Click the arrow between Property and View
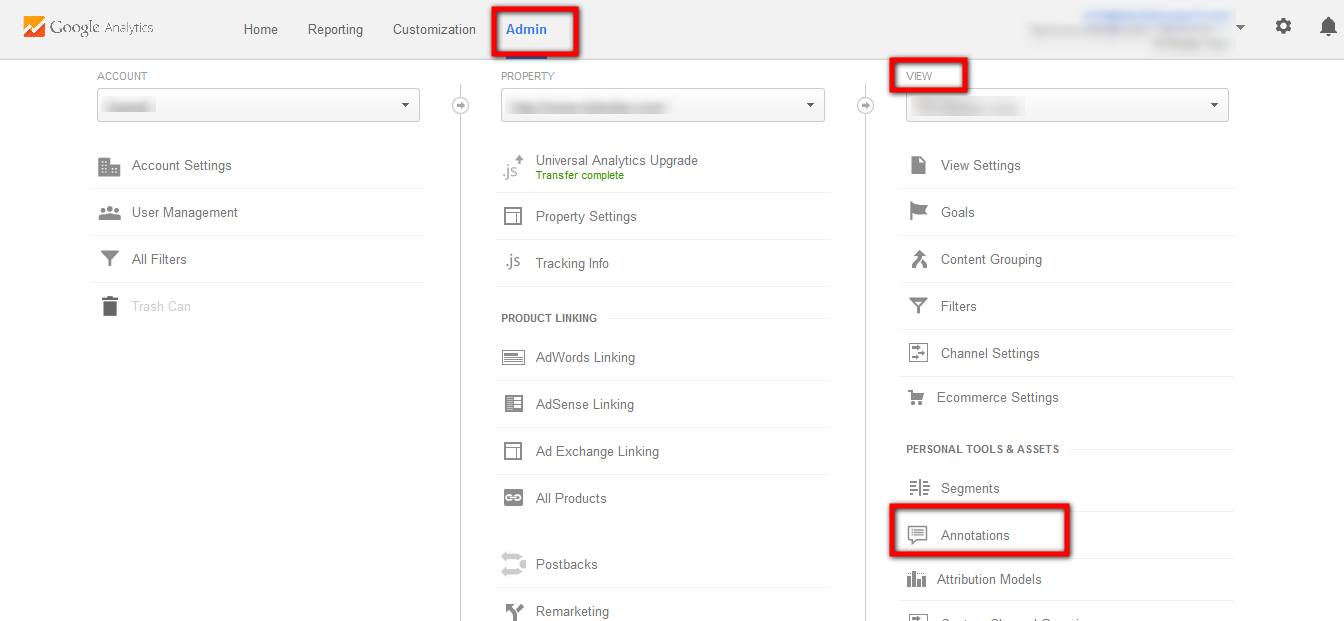This screenshot has width=1344, height=621. point(866,105)
